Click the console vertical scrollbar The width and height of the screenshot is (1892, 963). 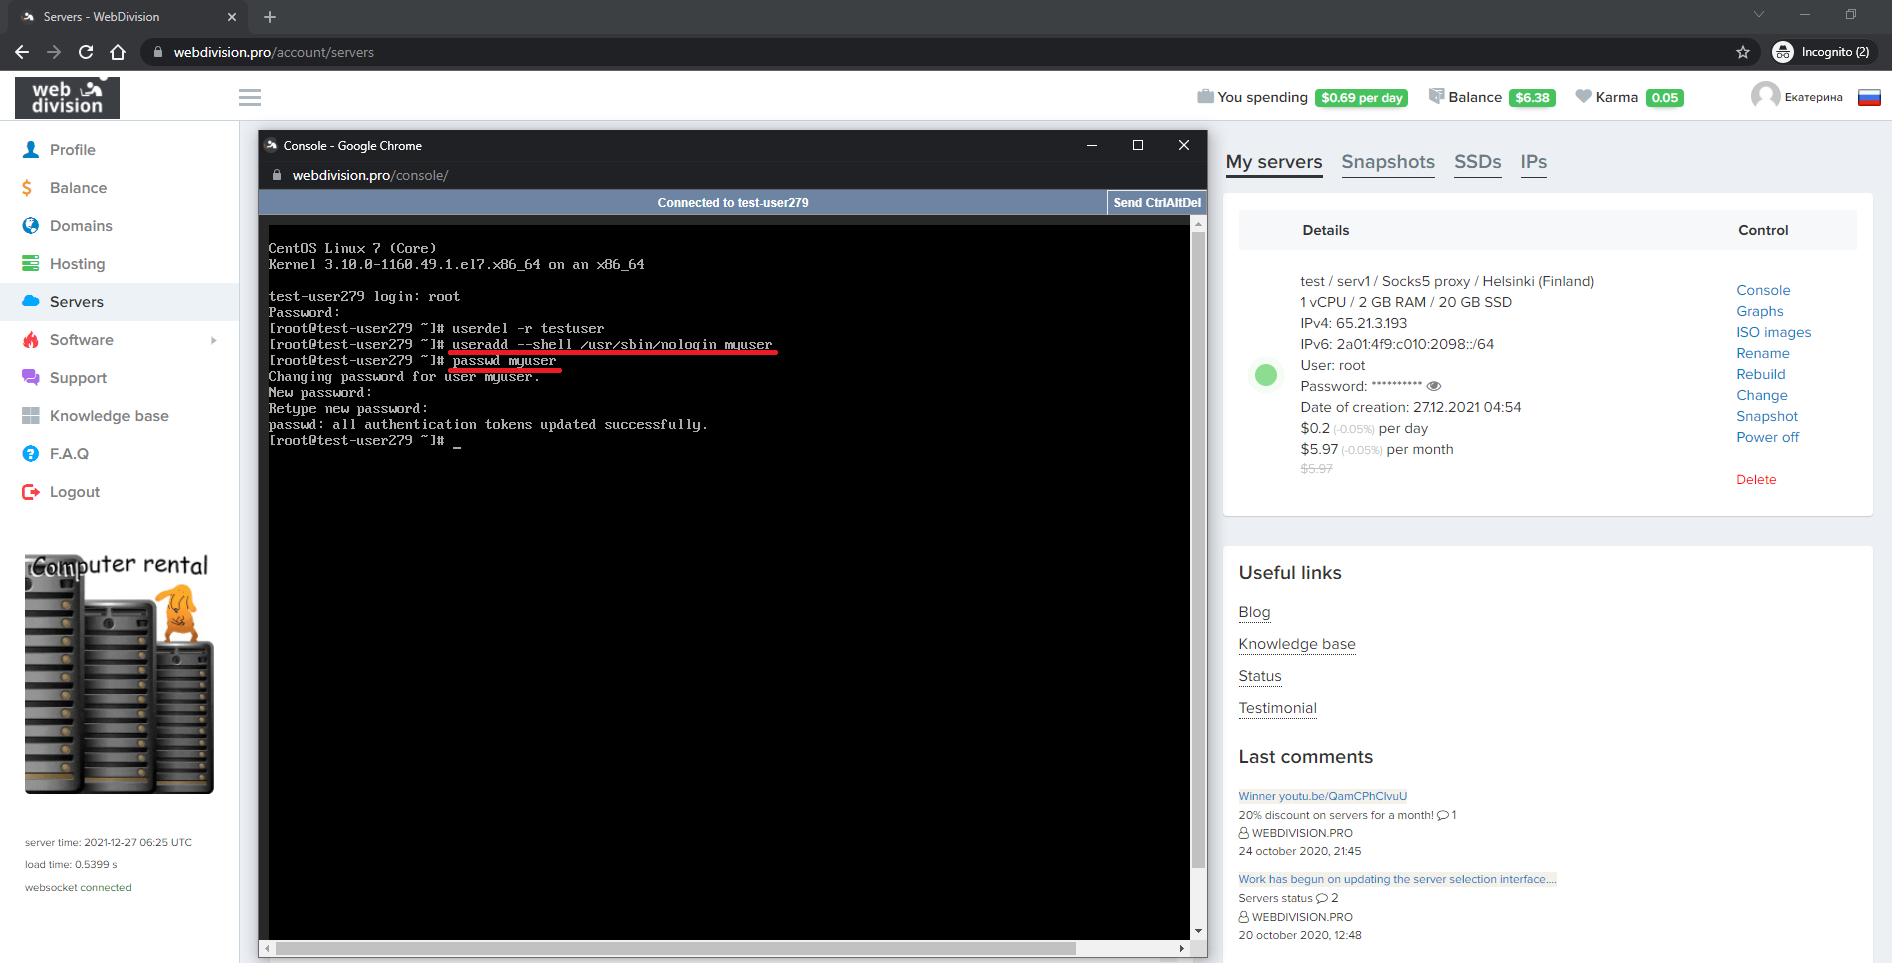point(1198,550)
